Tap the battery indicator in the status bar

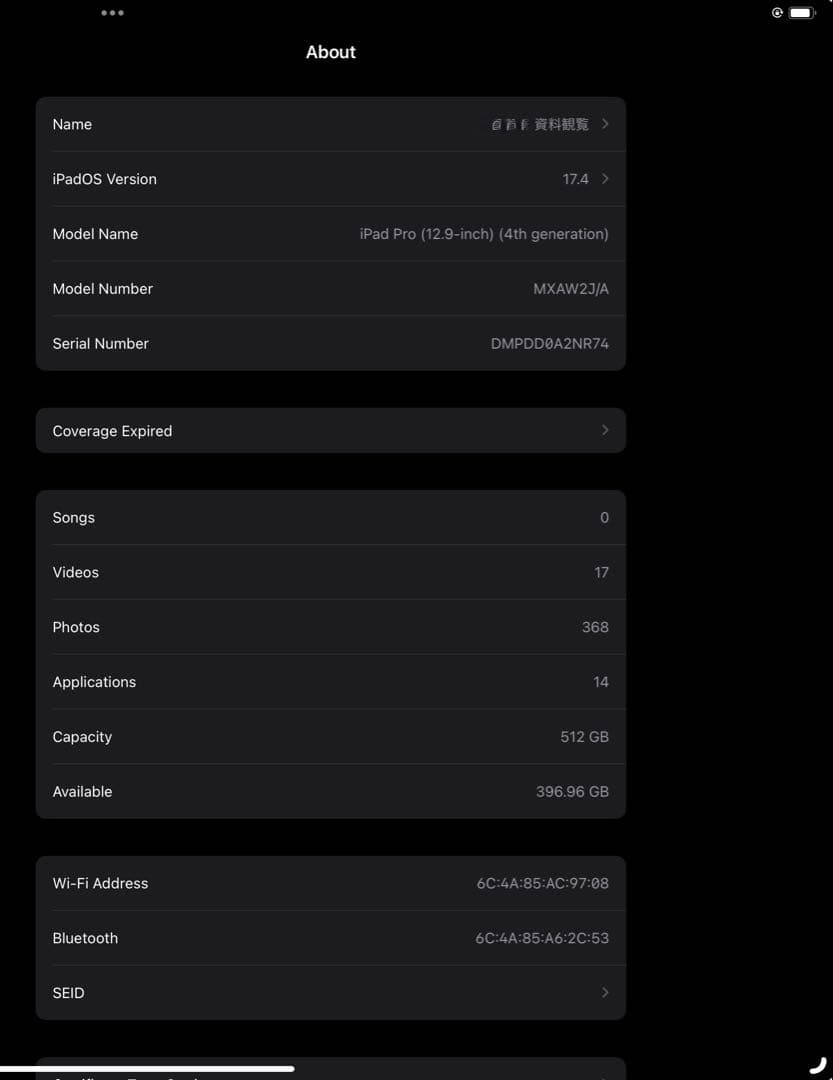point(802,12)
